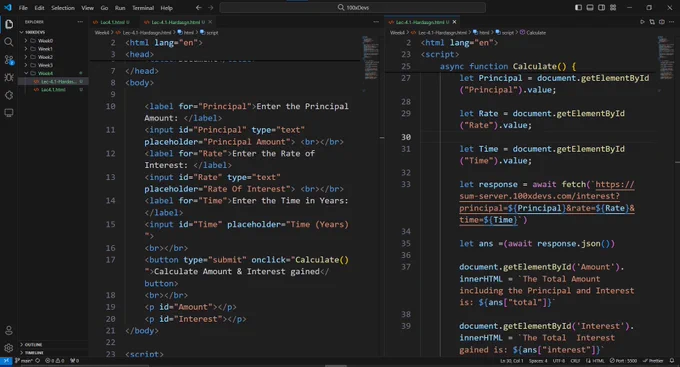Open the Explorer view in activity bar

[9, 24]
